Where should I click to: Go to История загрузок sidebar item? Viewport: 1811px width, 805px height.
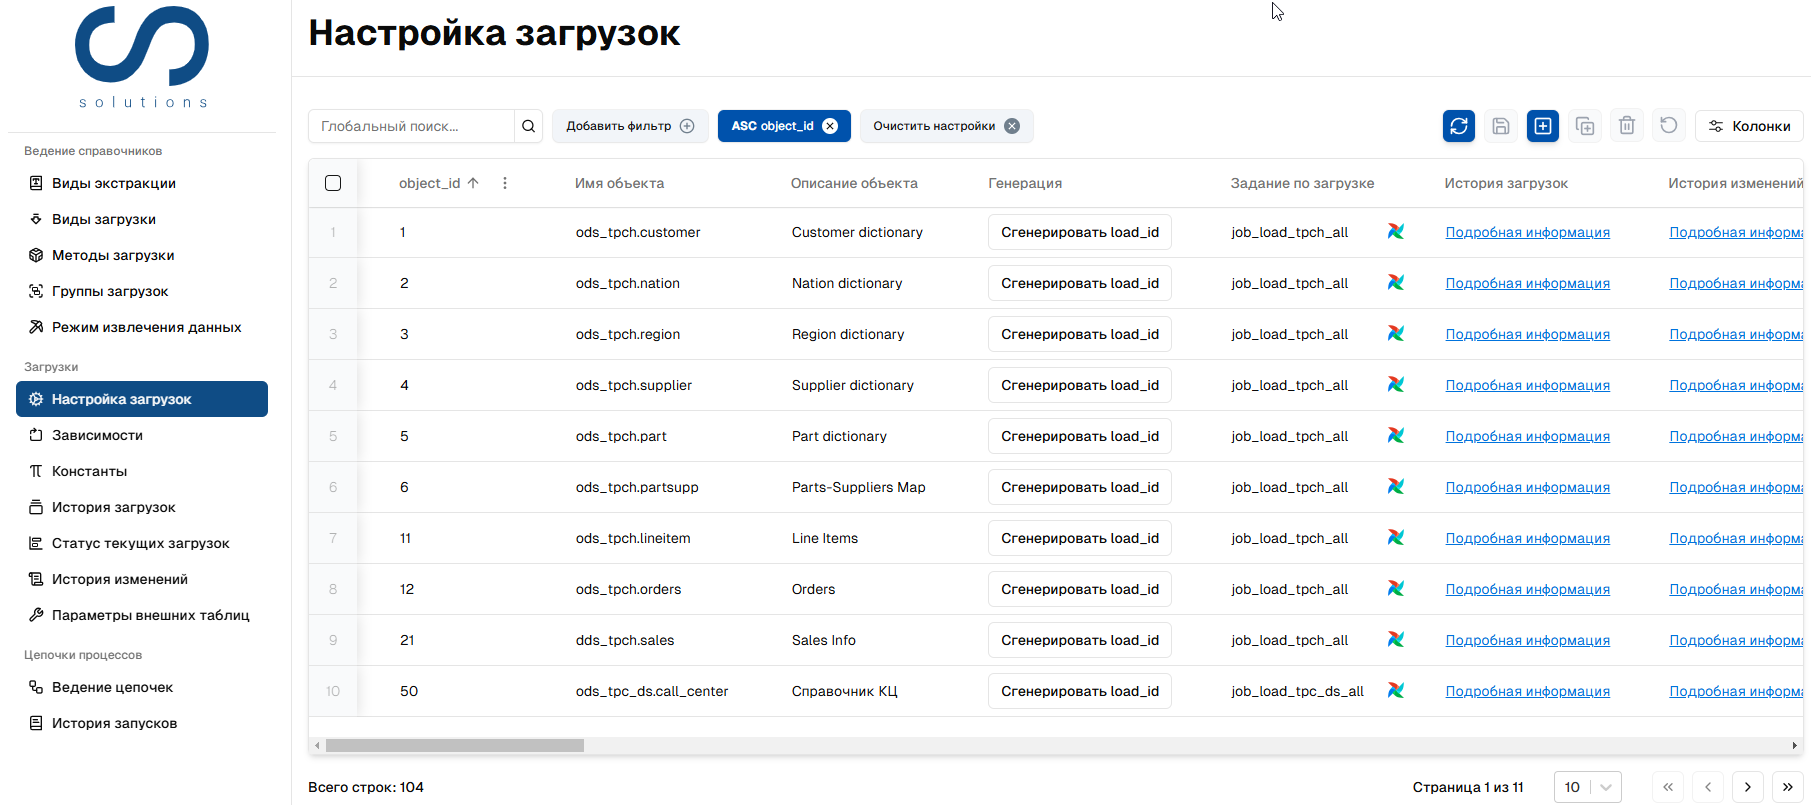click(x=113, y=507)
